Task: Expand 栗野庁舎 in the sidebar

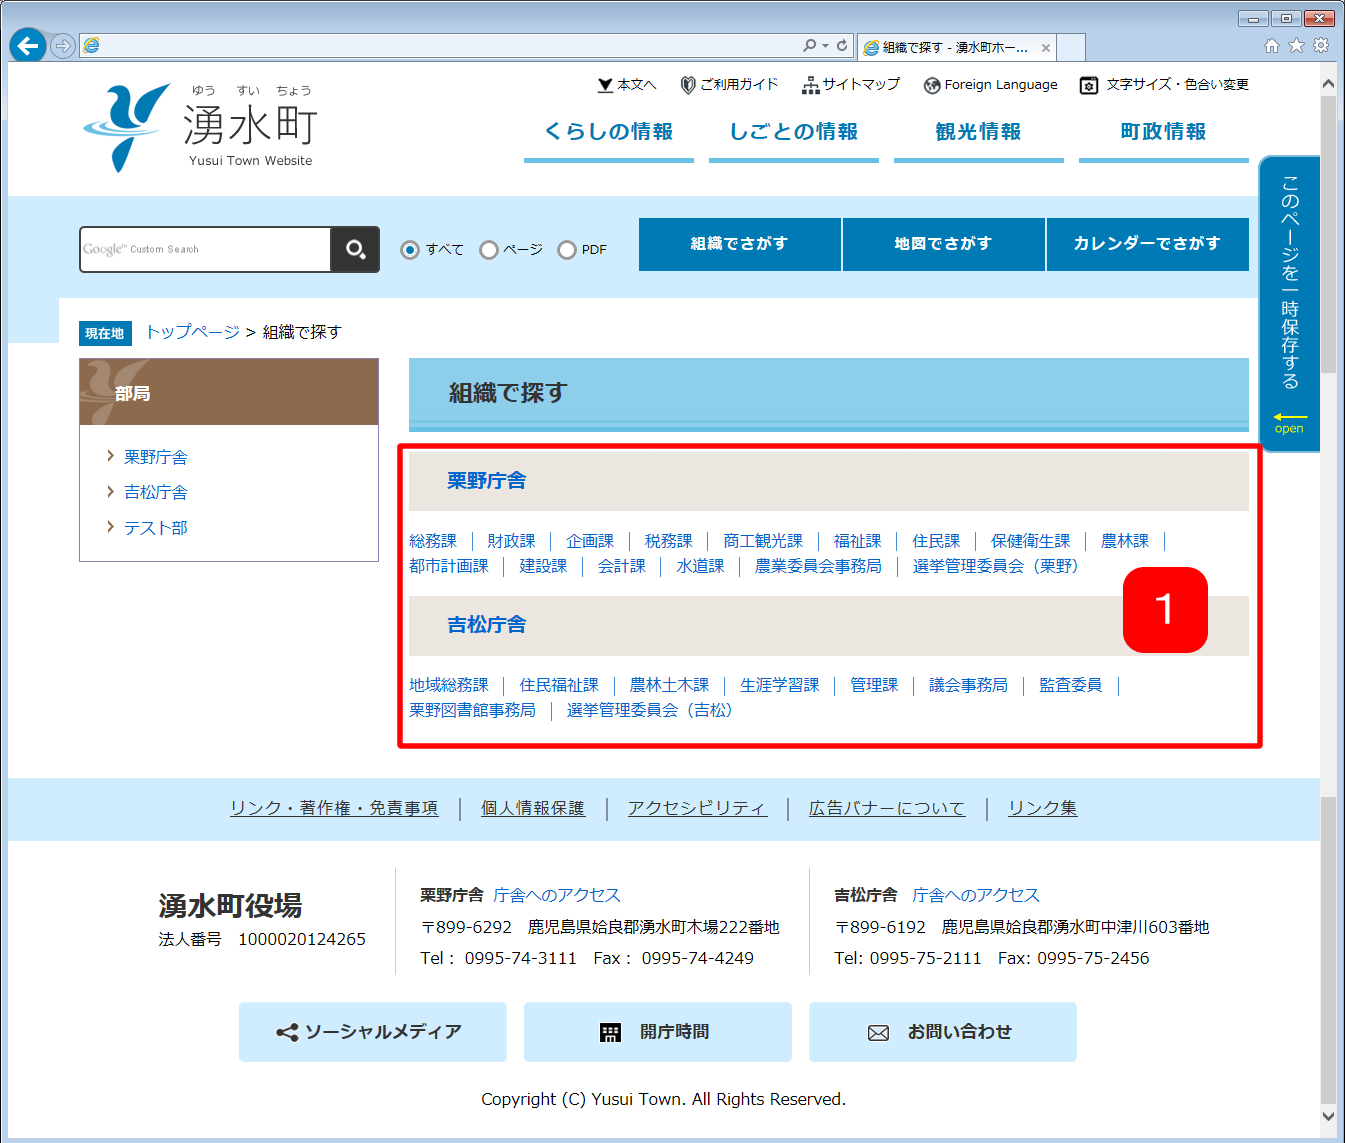Action: click(x=155, y=457)
